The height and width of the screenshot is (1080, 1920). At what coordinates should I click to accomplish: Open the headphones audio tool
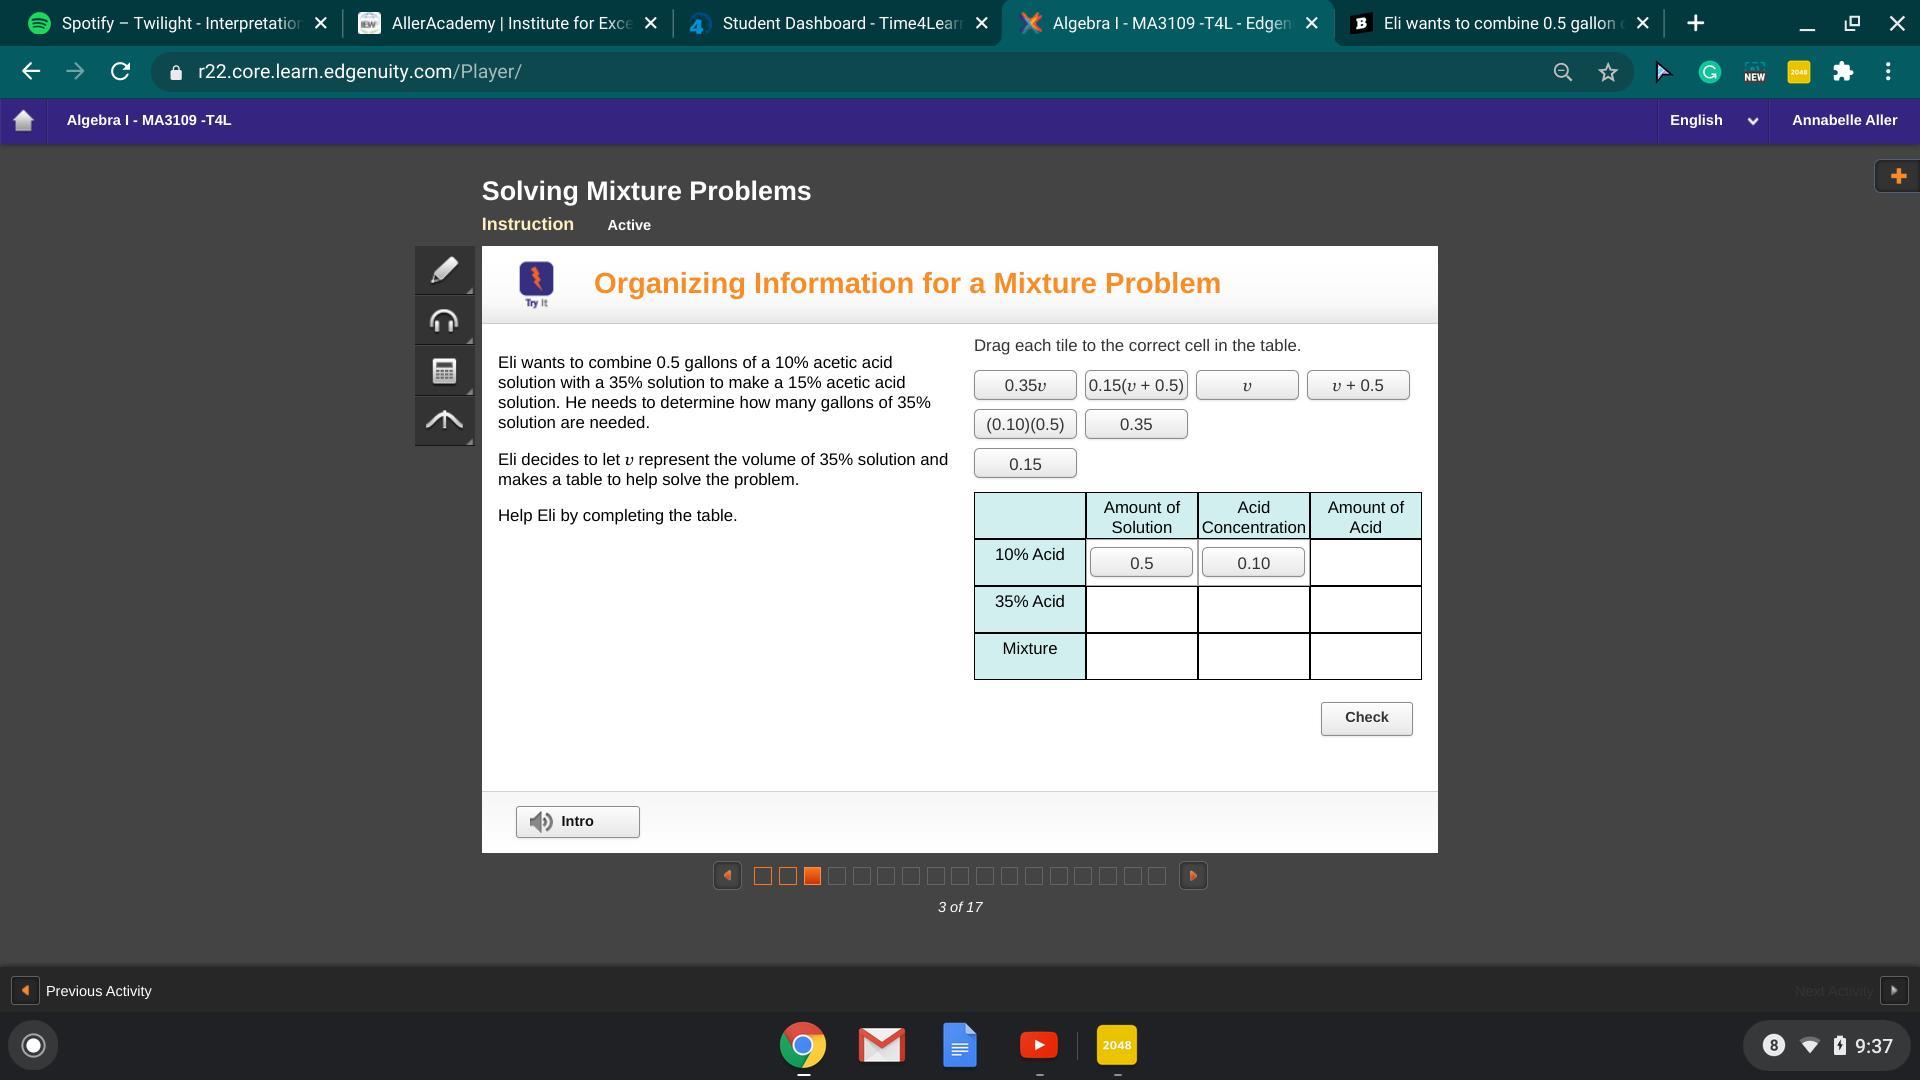[444, 321]
